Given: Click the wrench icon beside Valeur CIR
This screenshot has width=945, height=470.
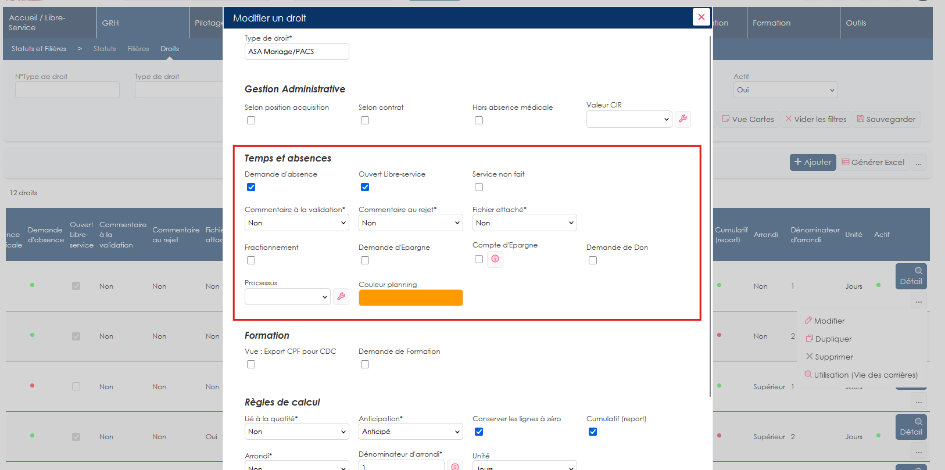Looking at the screenshot, I should coord(682,119).
